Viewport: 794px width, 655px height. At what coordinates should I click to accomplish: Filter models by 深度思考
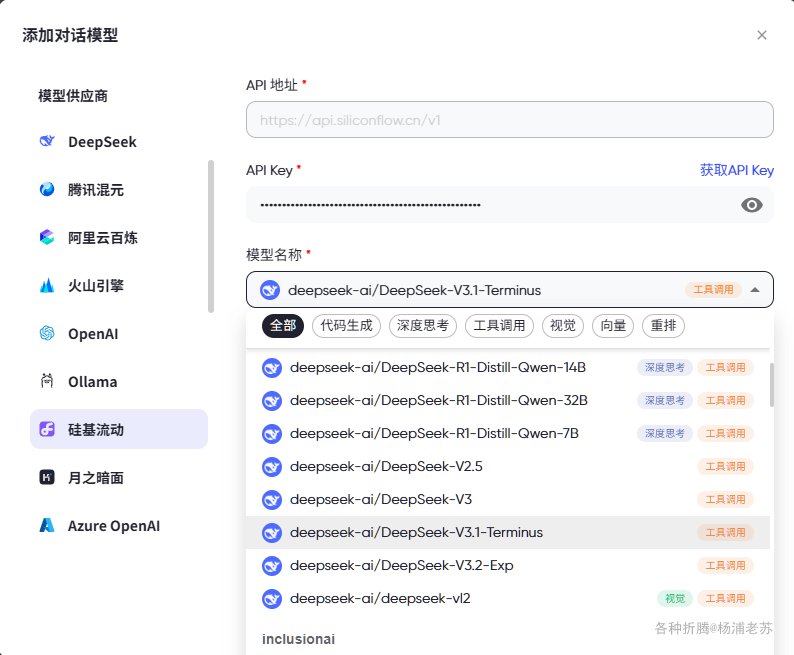(423, 325)
